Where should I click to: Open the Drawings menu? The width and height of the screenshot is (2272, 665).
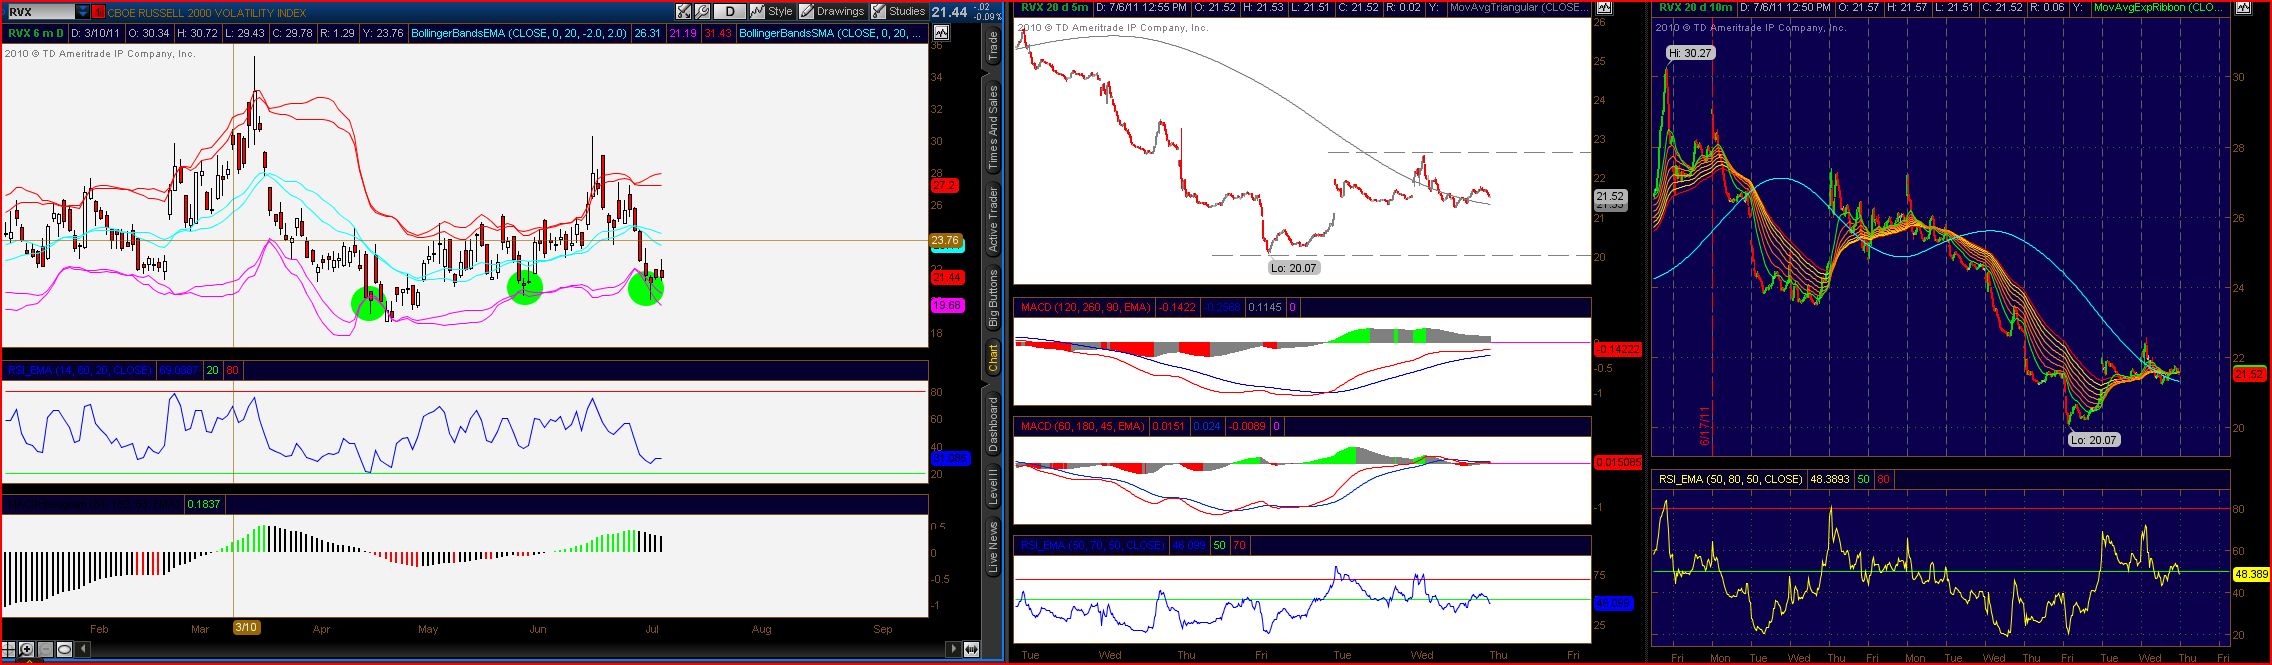[831, 11]
